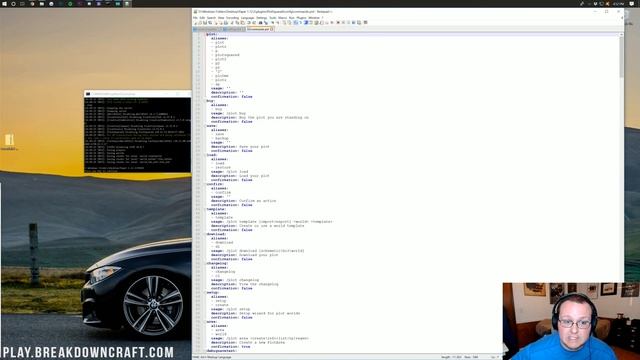Open the Macro menu
The height and width of the screenshot is (360, 640).
[x=282, y=18]
